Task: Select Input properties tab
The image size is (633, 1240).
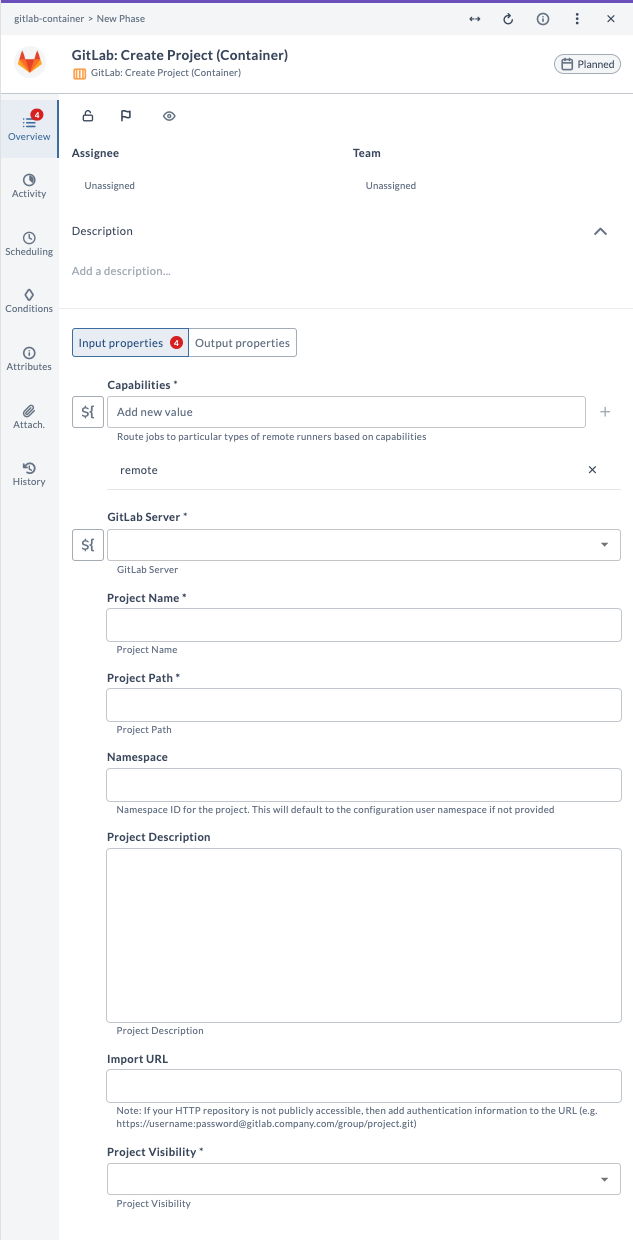Action: [x=130, y=343]
